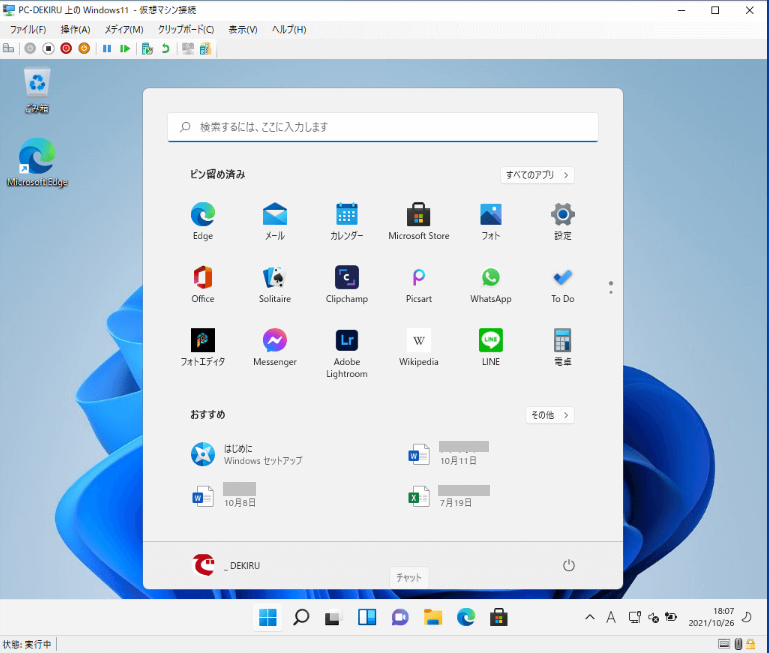Screen dimensions: 769x653
Task: Open the ヘルプ(H) menu
Action: 289,29
